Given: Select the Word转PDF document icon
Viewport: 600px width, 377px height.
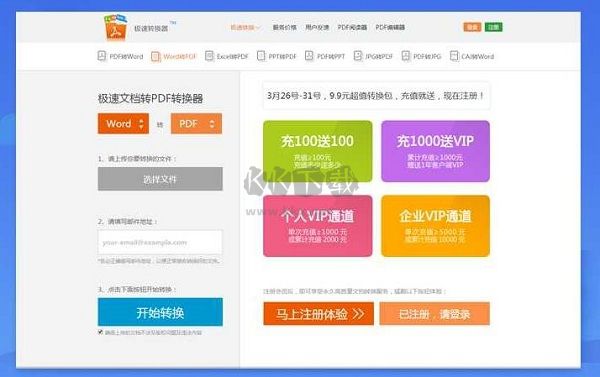Looking at the screenshot, I should point(156,56).
